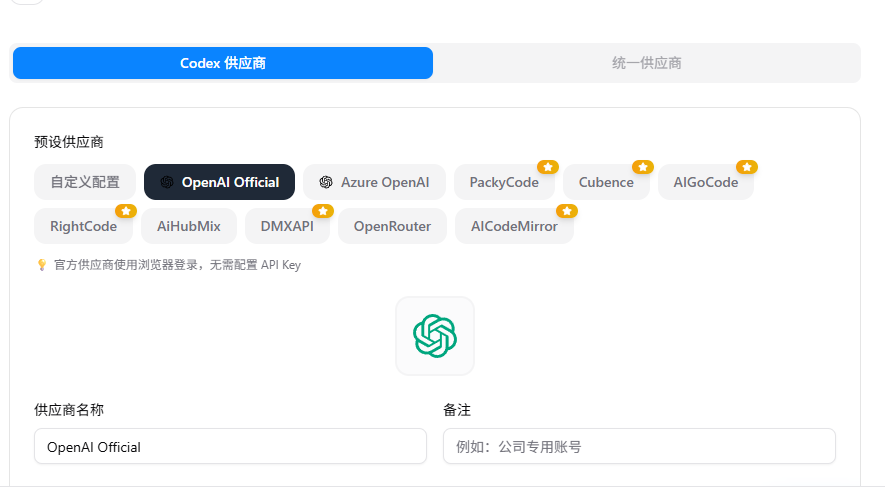
Task: Choose the Azure OpenAI preset
Action: (374, 182)
